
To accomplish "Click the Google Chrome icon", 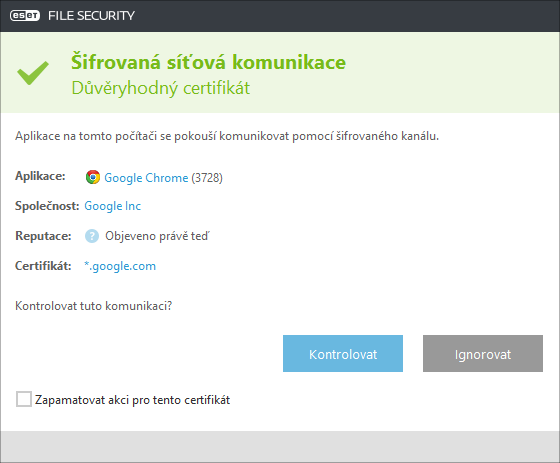I will (93, 177).
